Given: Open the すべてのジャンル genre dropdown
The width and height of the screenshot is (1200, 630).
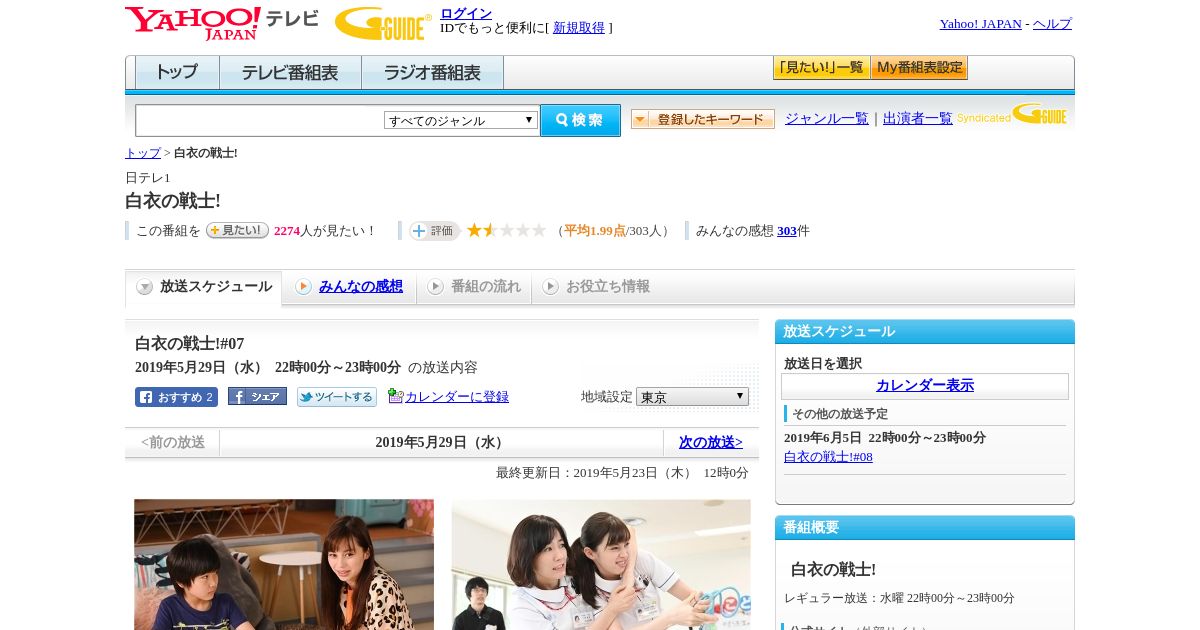Looking at the screenshot, I should pos(461,120).
